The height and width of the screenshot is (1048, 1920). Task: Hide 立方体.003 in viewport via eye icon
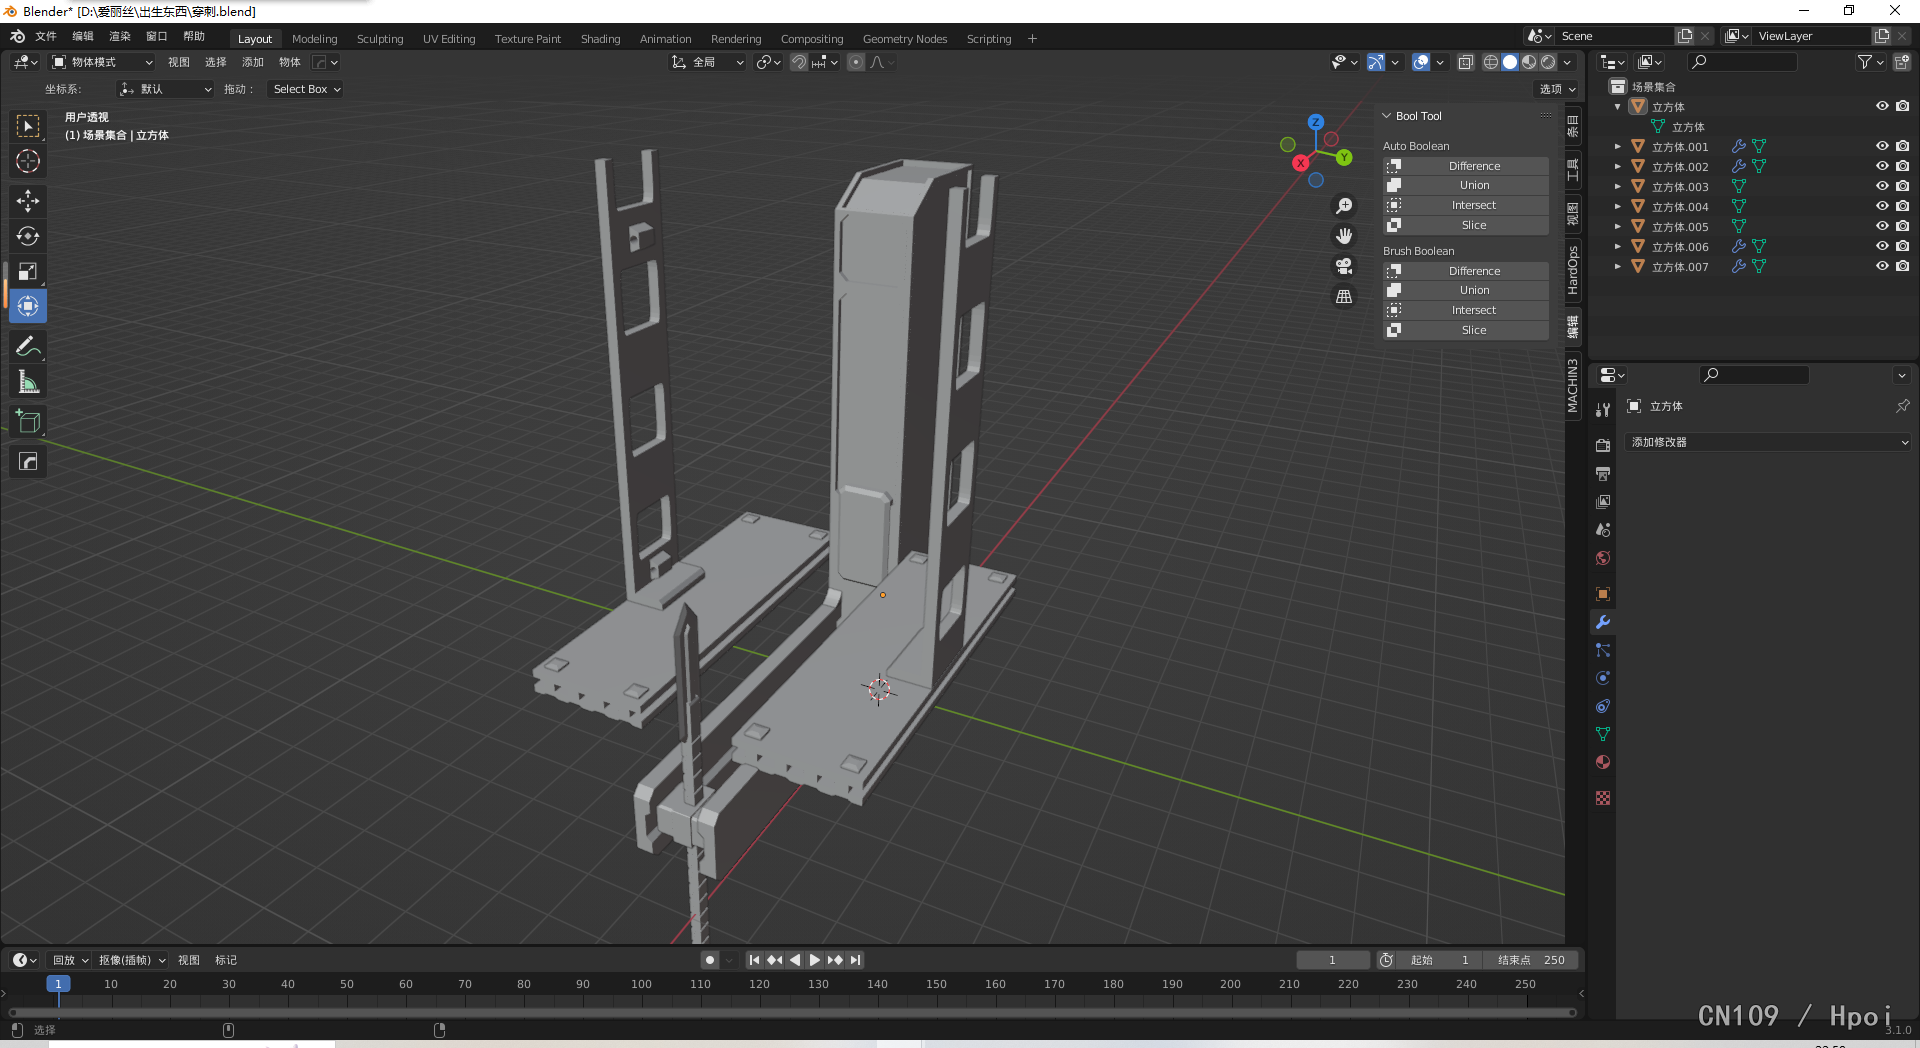(1881, 186)
